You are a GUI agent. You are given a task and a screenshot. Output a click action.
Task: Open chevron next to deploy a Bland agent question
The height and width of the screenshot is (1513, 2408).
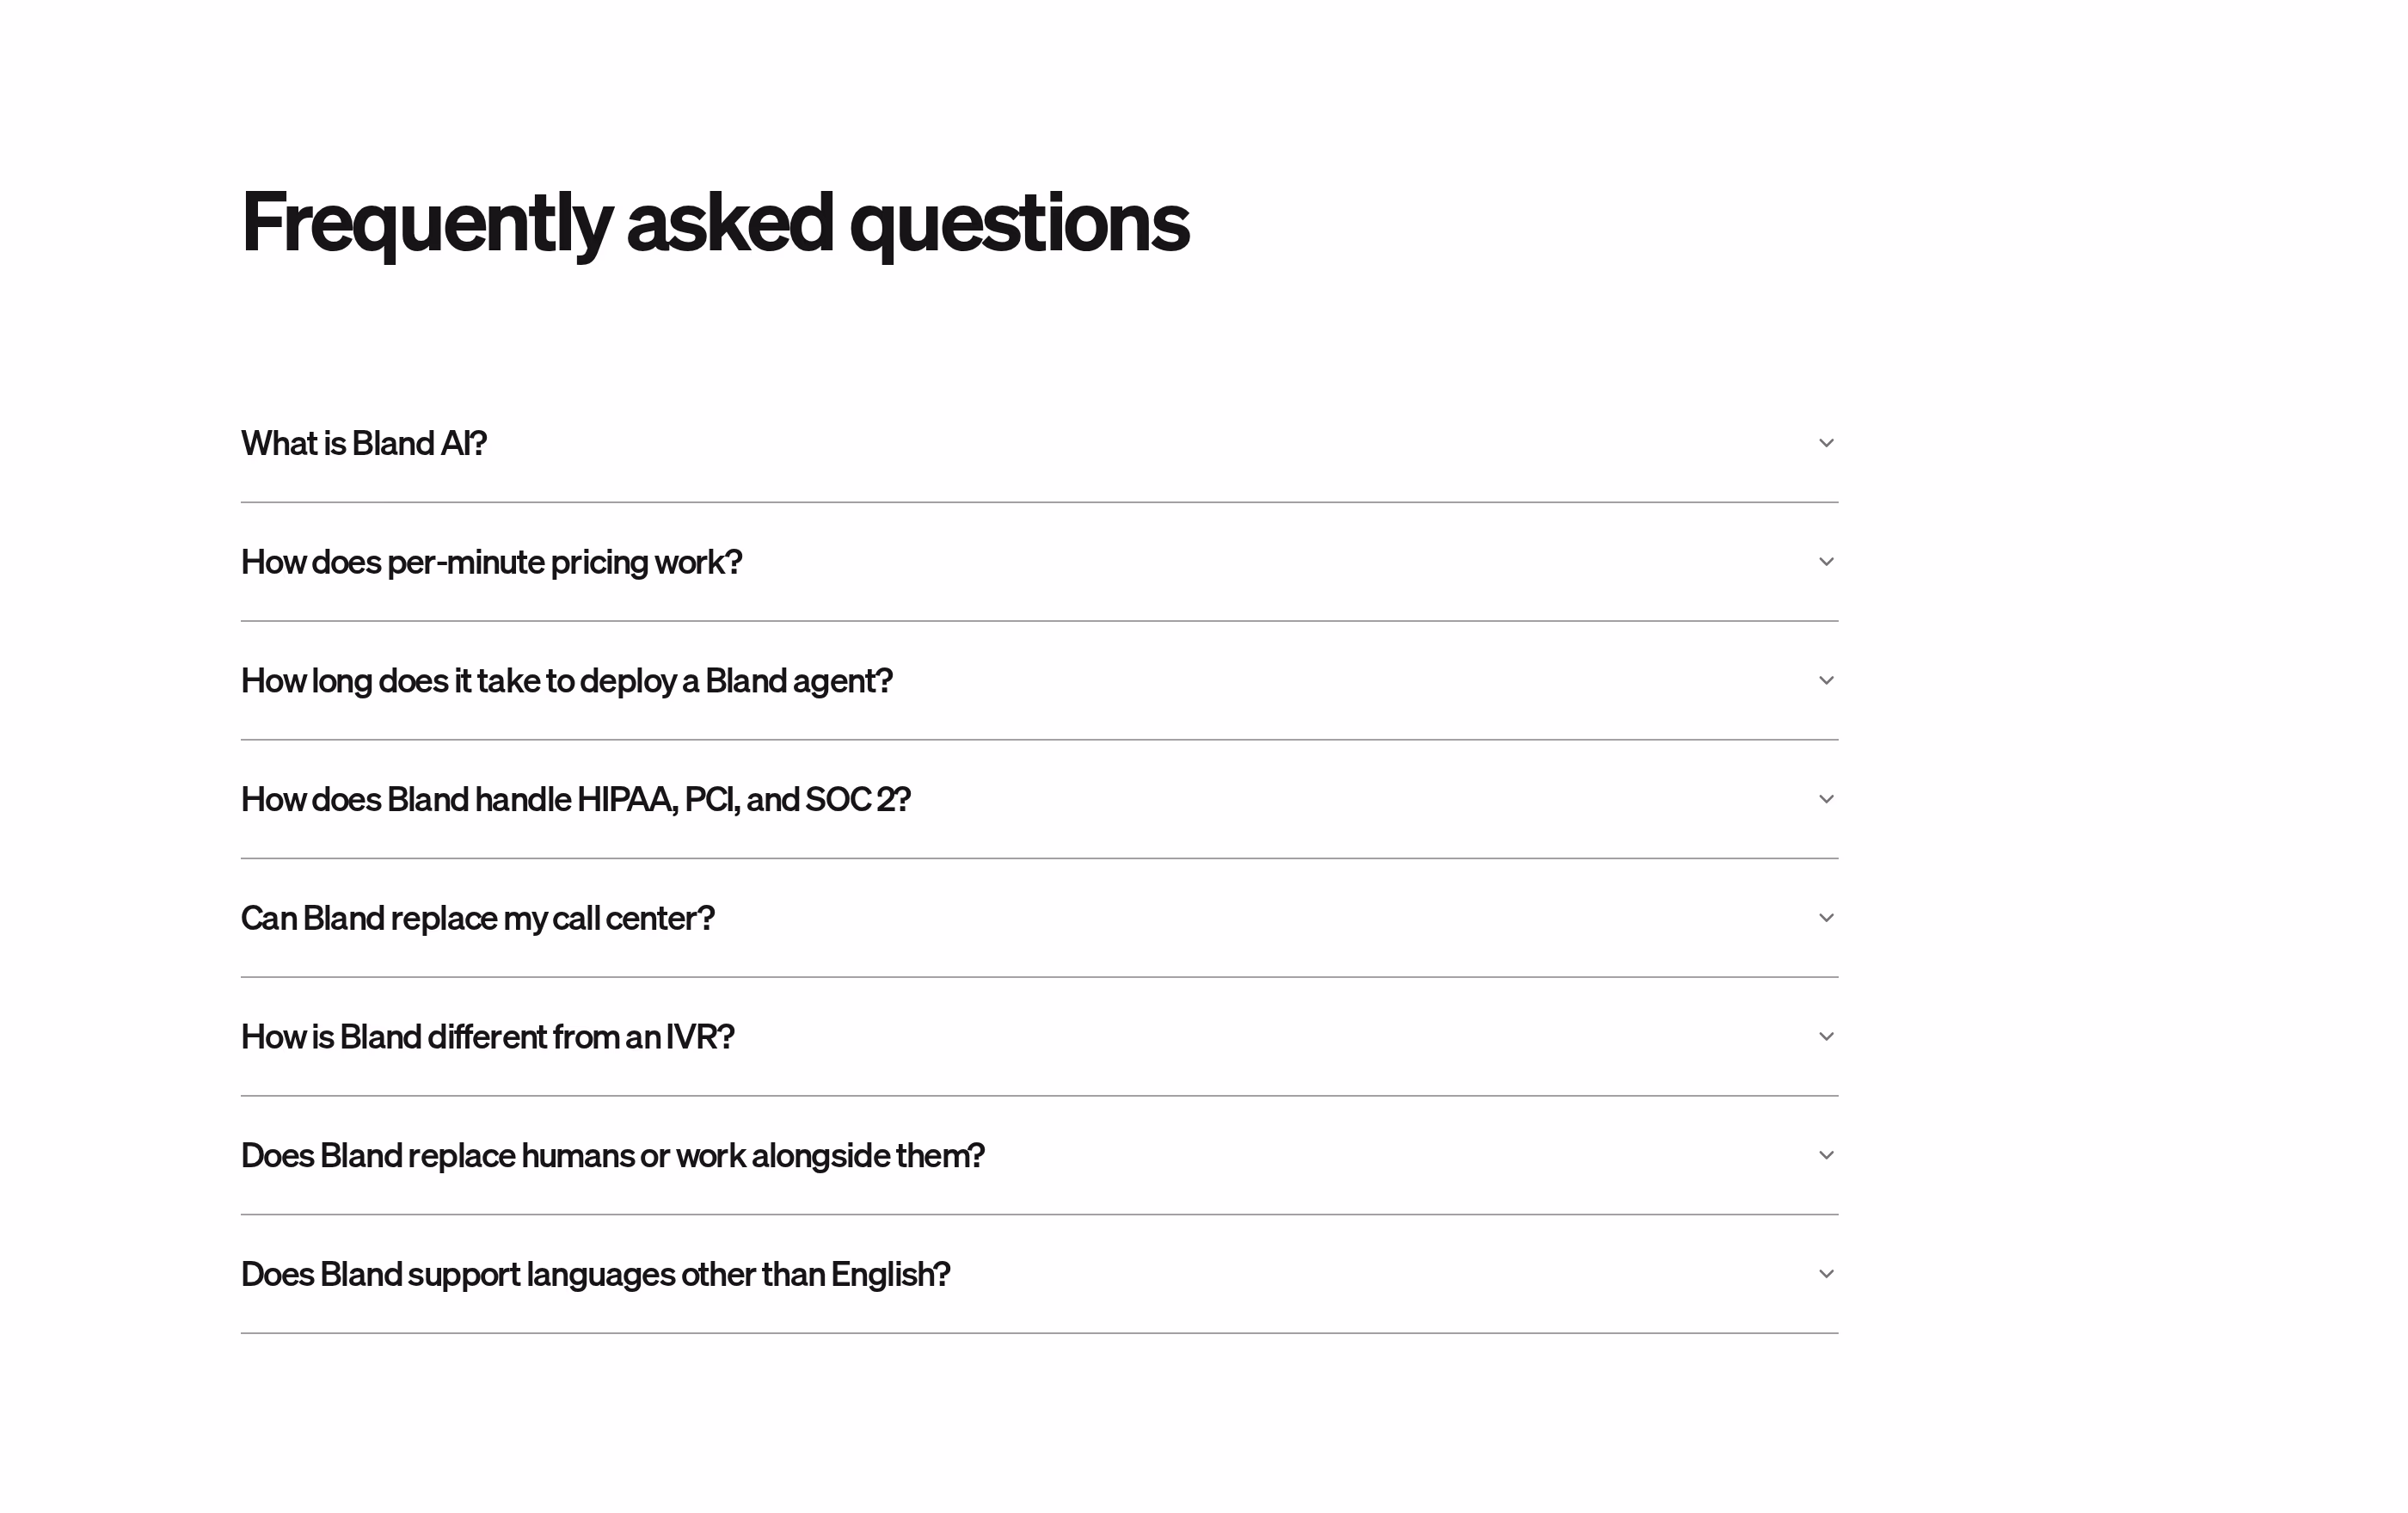[1826, 680]
